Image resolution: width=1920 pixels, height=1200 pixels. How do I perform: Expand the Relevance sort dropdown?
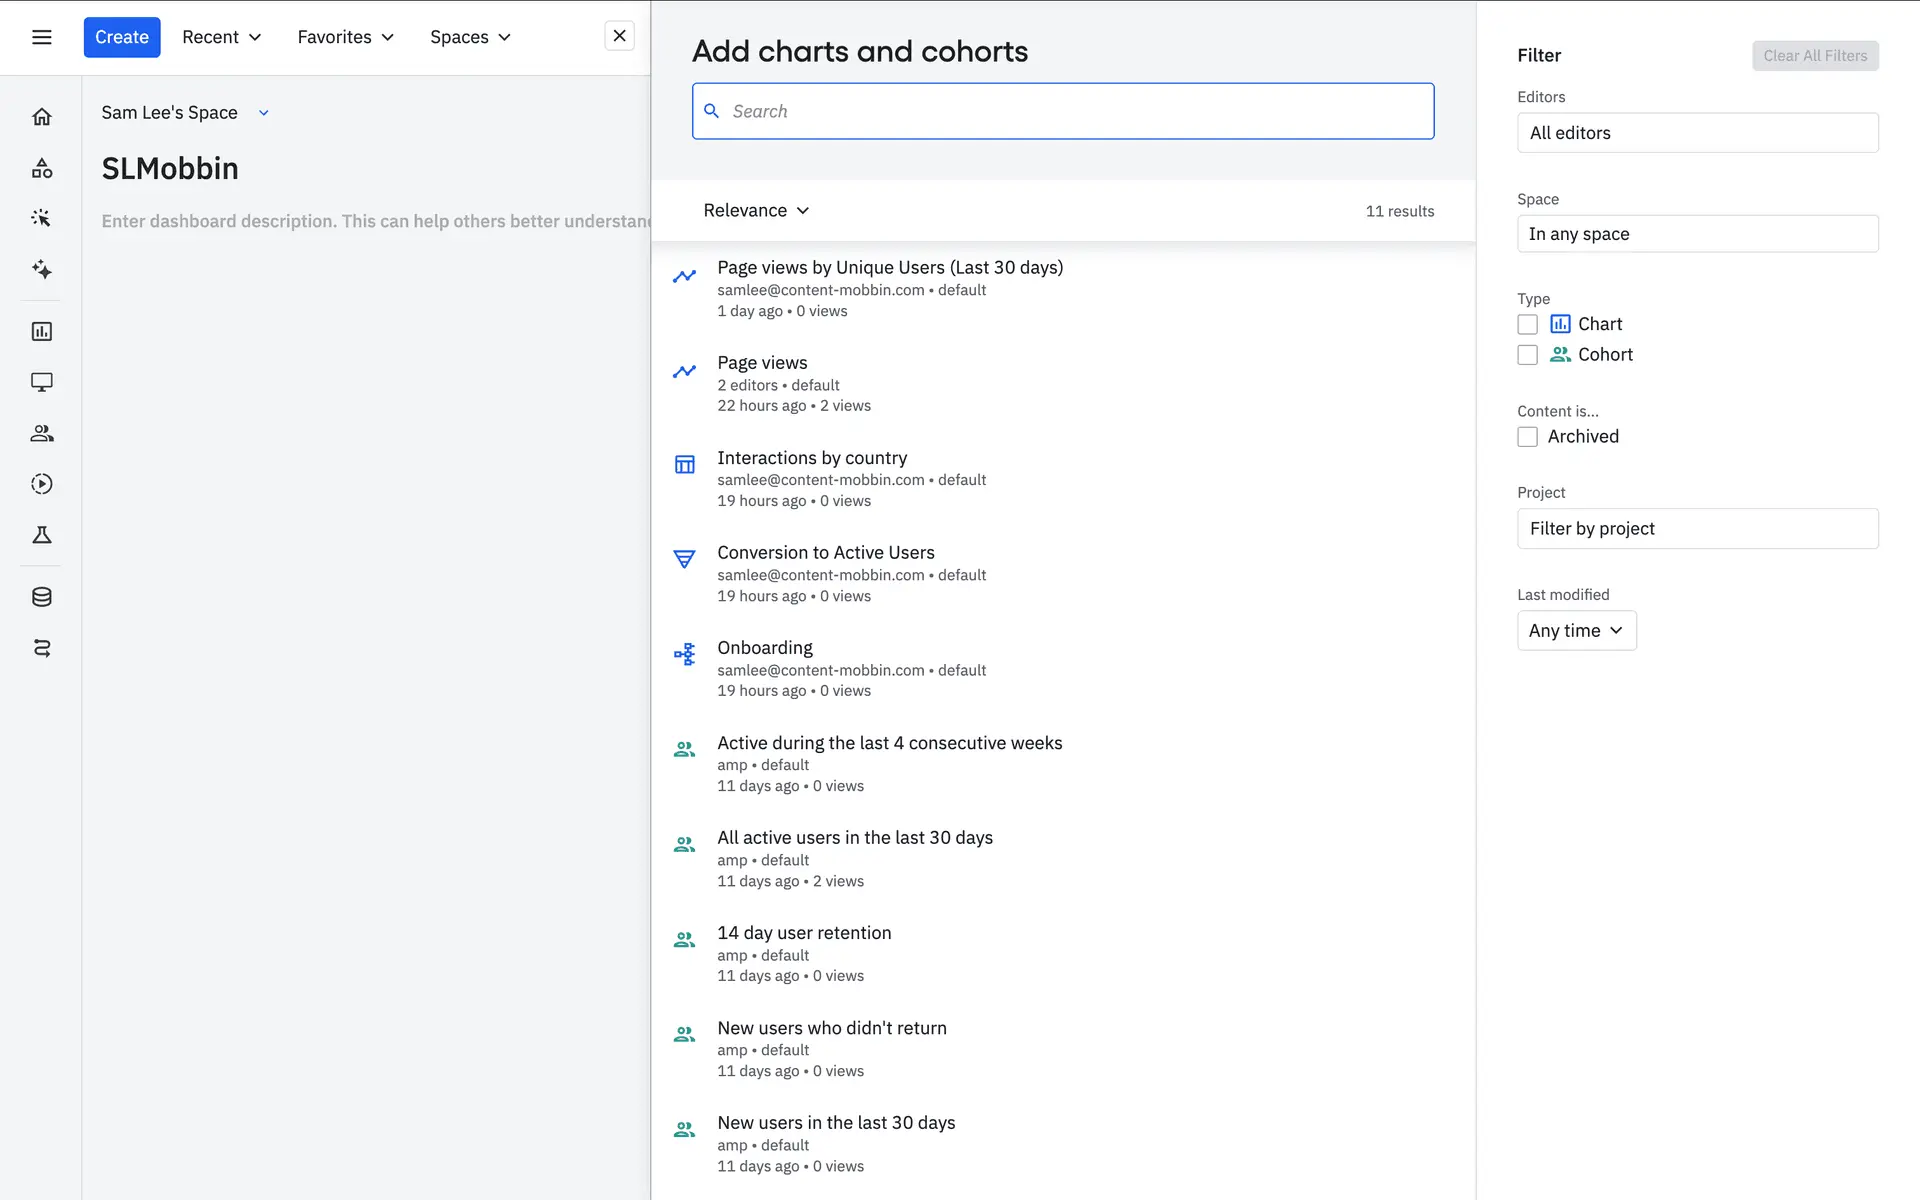click(756, 210)
